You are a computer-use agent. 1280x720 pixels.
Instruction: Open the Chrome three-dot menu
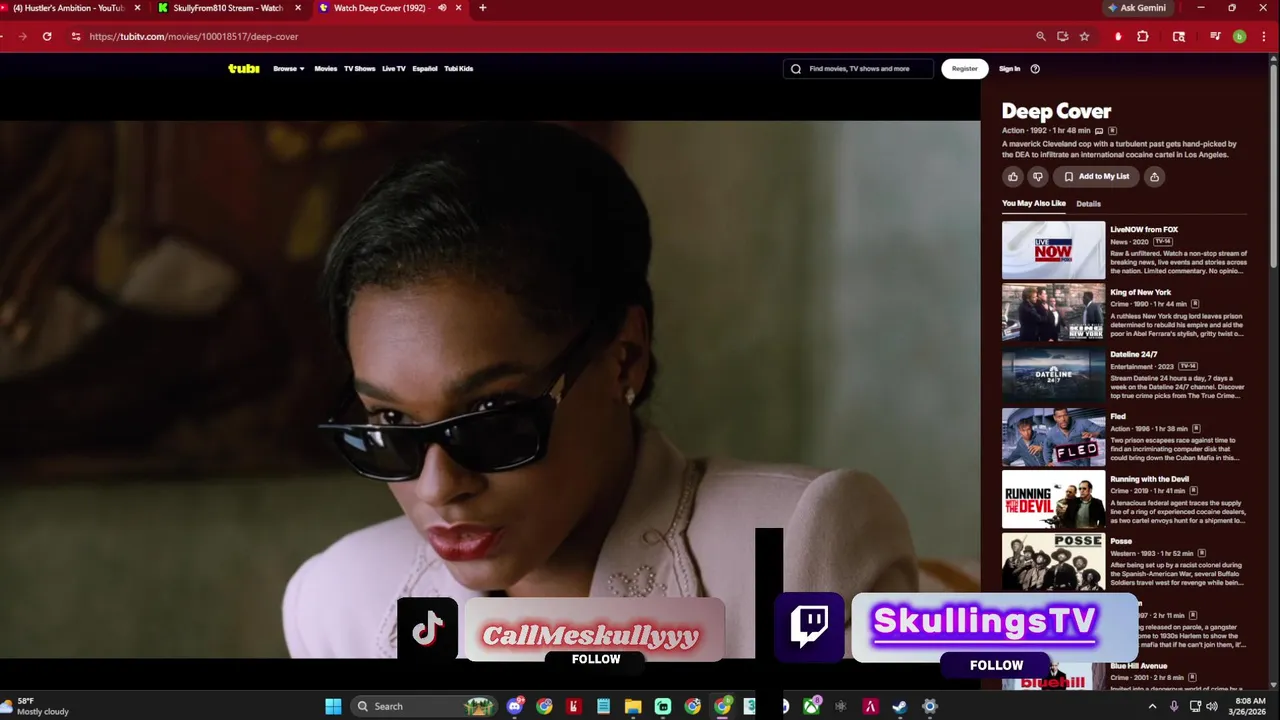[x=1262, y=36]
